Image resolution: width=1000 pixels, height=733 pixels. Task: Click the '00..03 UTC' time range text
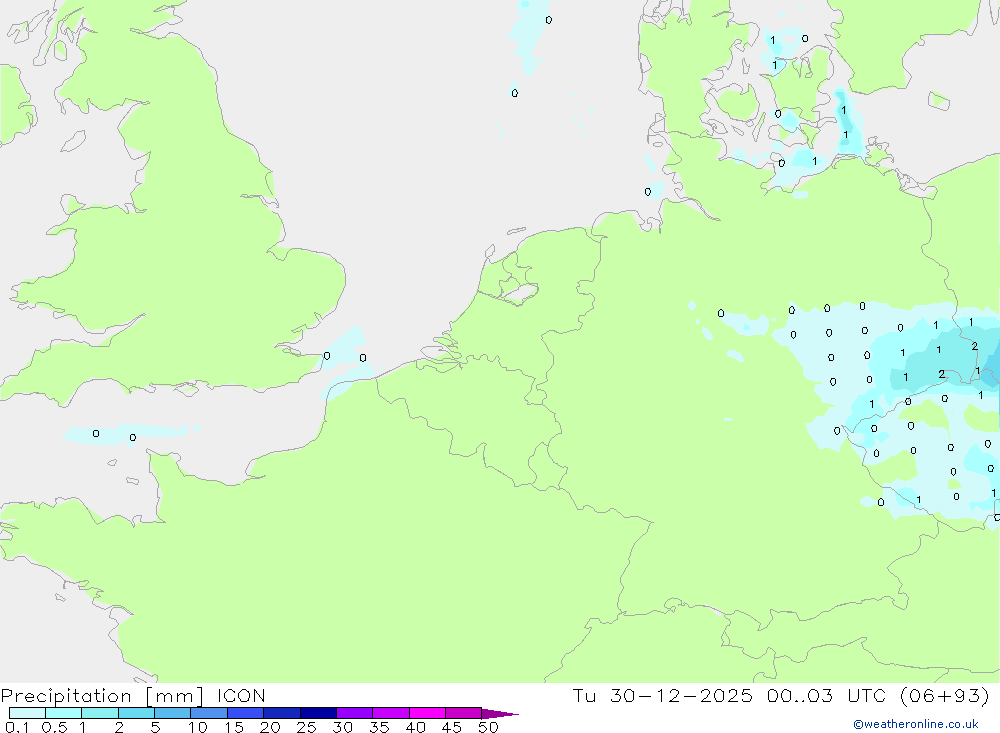827,695
